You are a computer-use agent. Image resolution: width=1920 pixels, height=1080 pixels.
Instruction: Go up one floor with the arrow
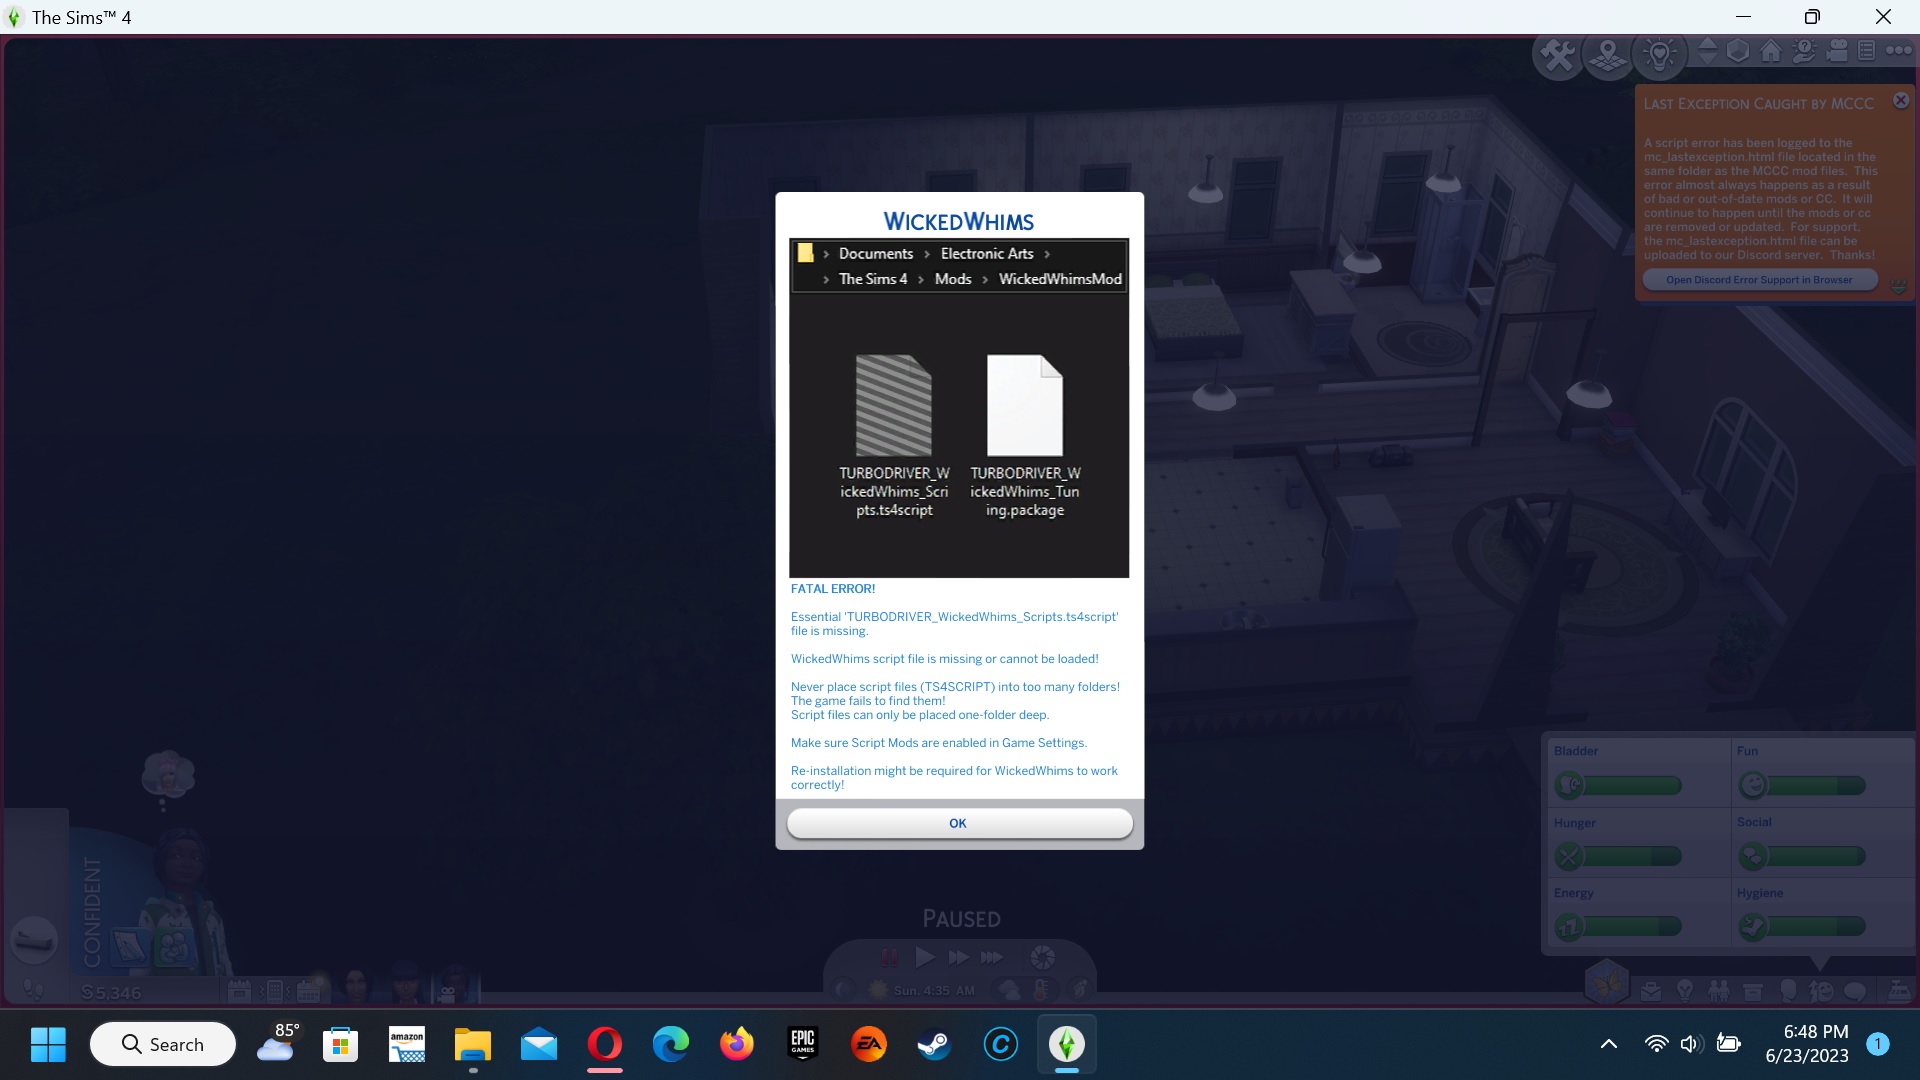tap(1708, 43)
